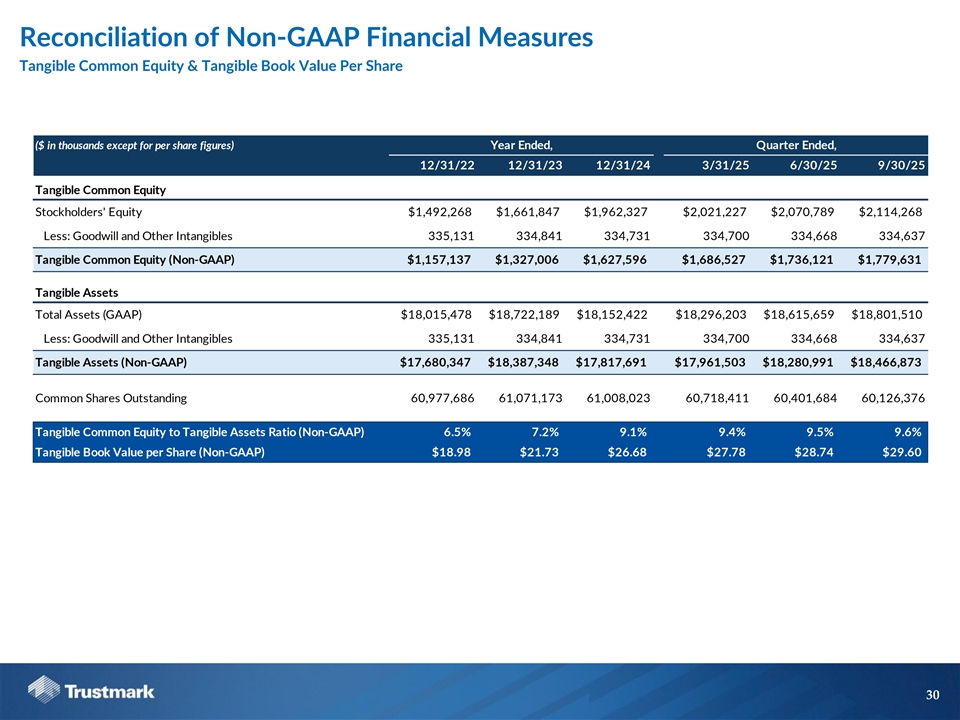This screenshot has width=960, height=720.
Task: Click the $2,114,268 stockholders' equity value
Action: point(889,212)
